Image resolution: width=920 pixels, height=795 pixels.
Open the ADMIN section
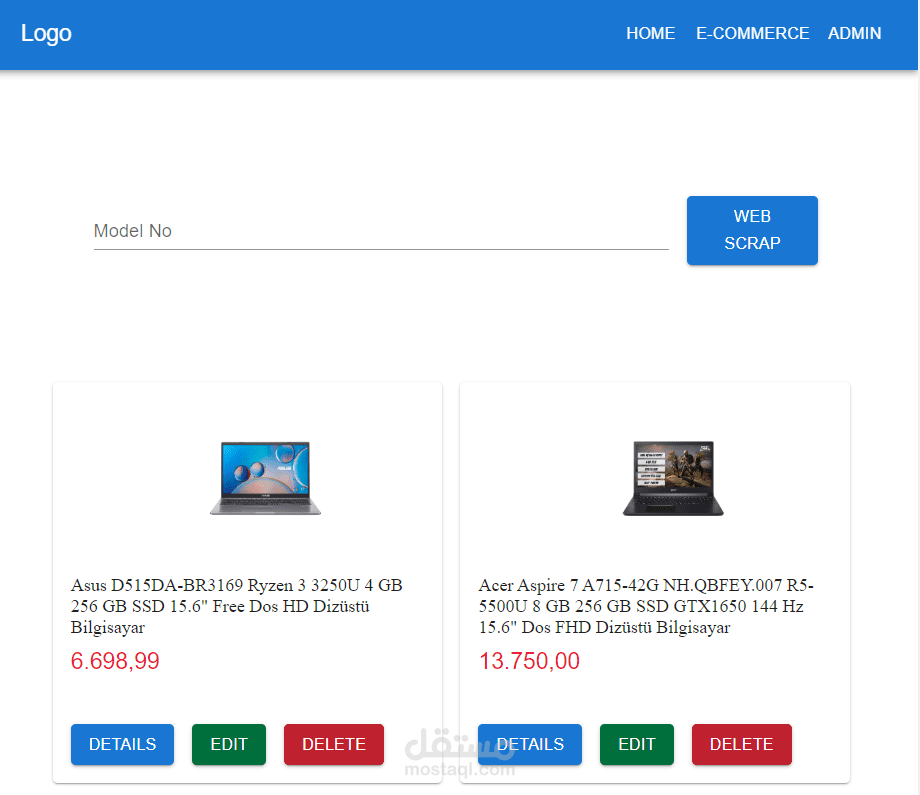tap(854, 33)
